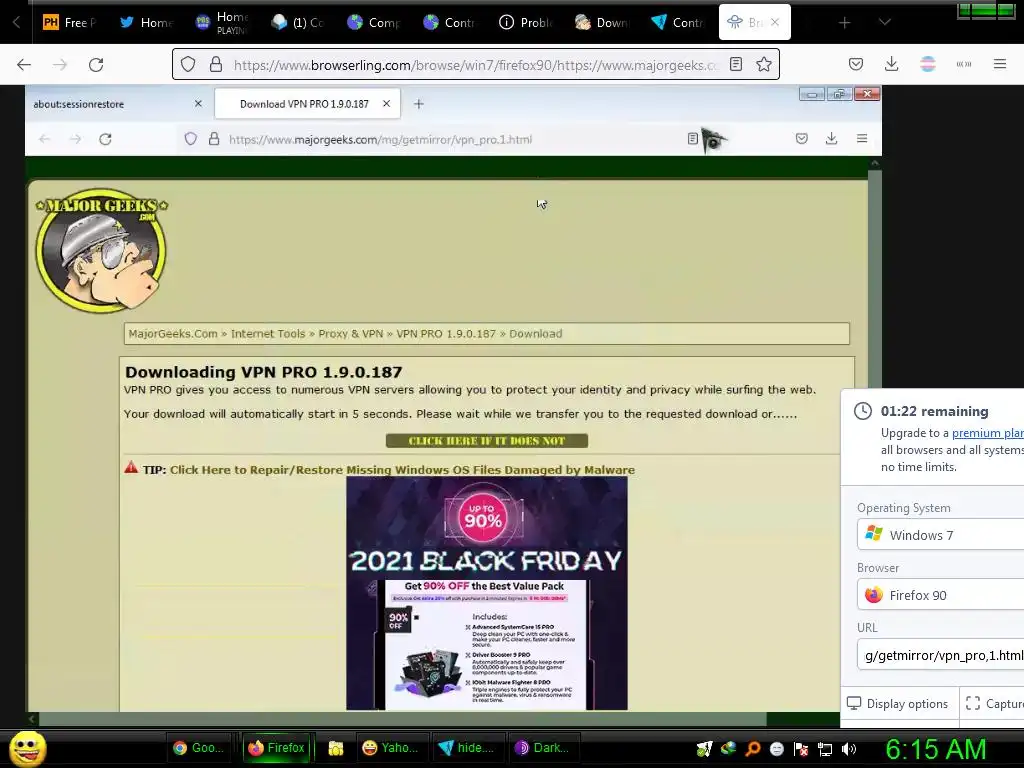Open VPN PRO 1.9.0.187 breadcrumb link
Screen dimensions: 1024x768
(446, 334)
